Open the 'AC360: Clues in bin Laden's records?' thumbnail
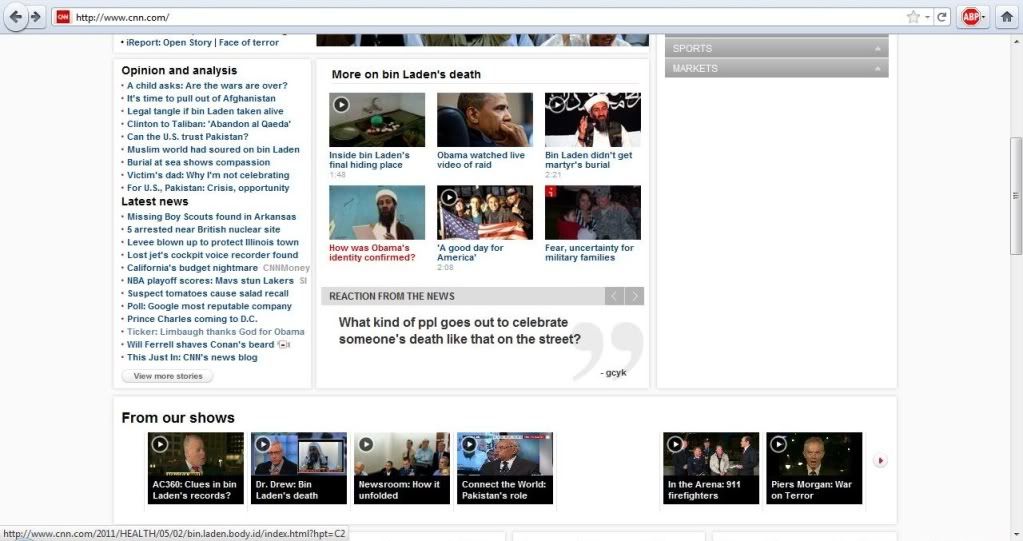The height and width of the screenshot is (541, 1023). (195, 467)
